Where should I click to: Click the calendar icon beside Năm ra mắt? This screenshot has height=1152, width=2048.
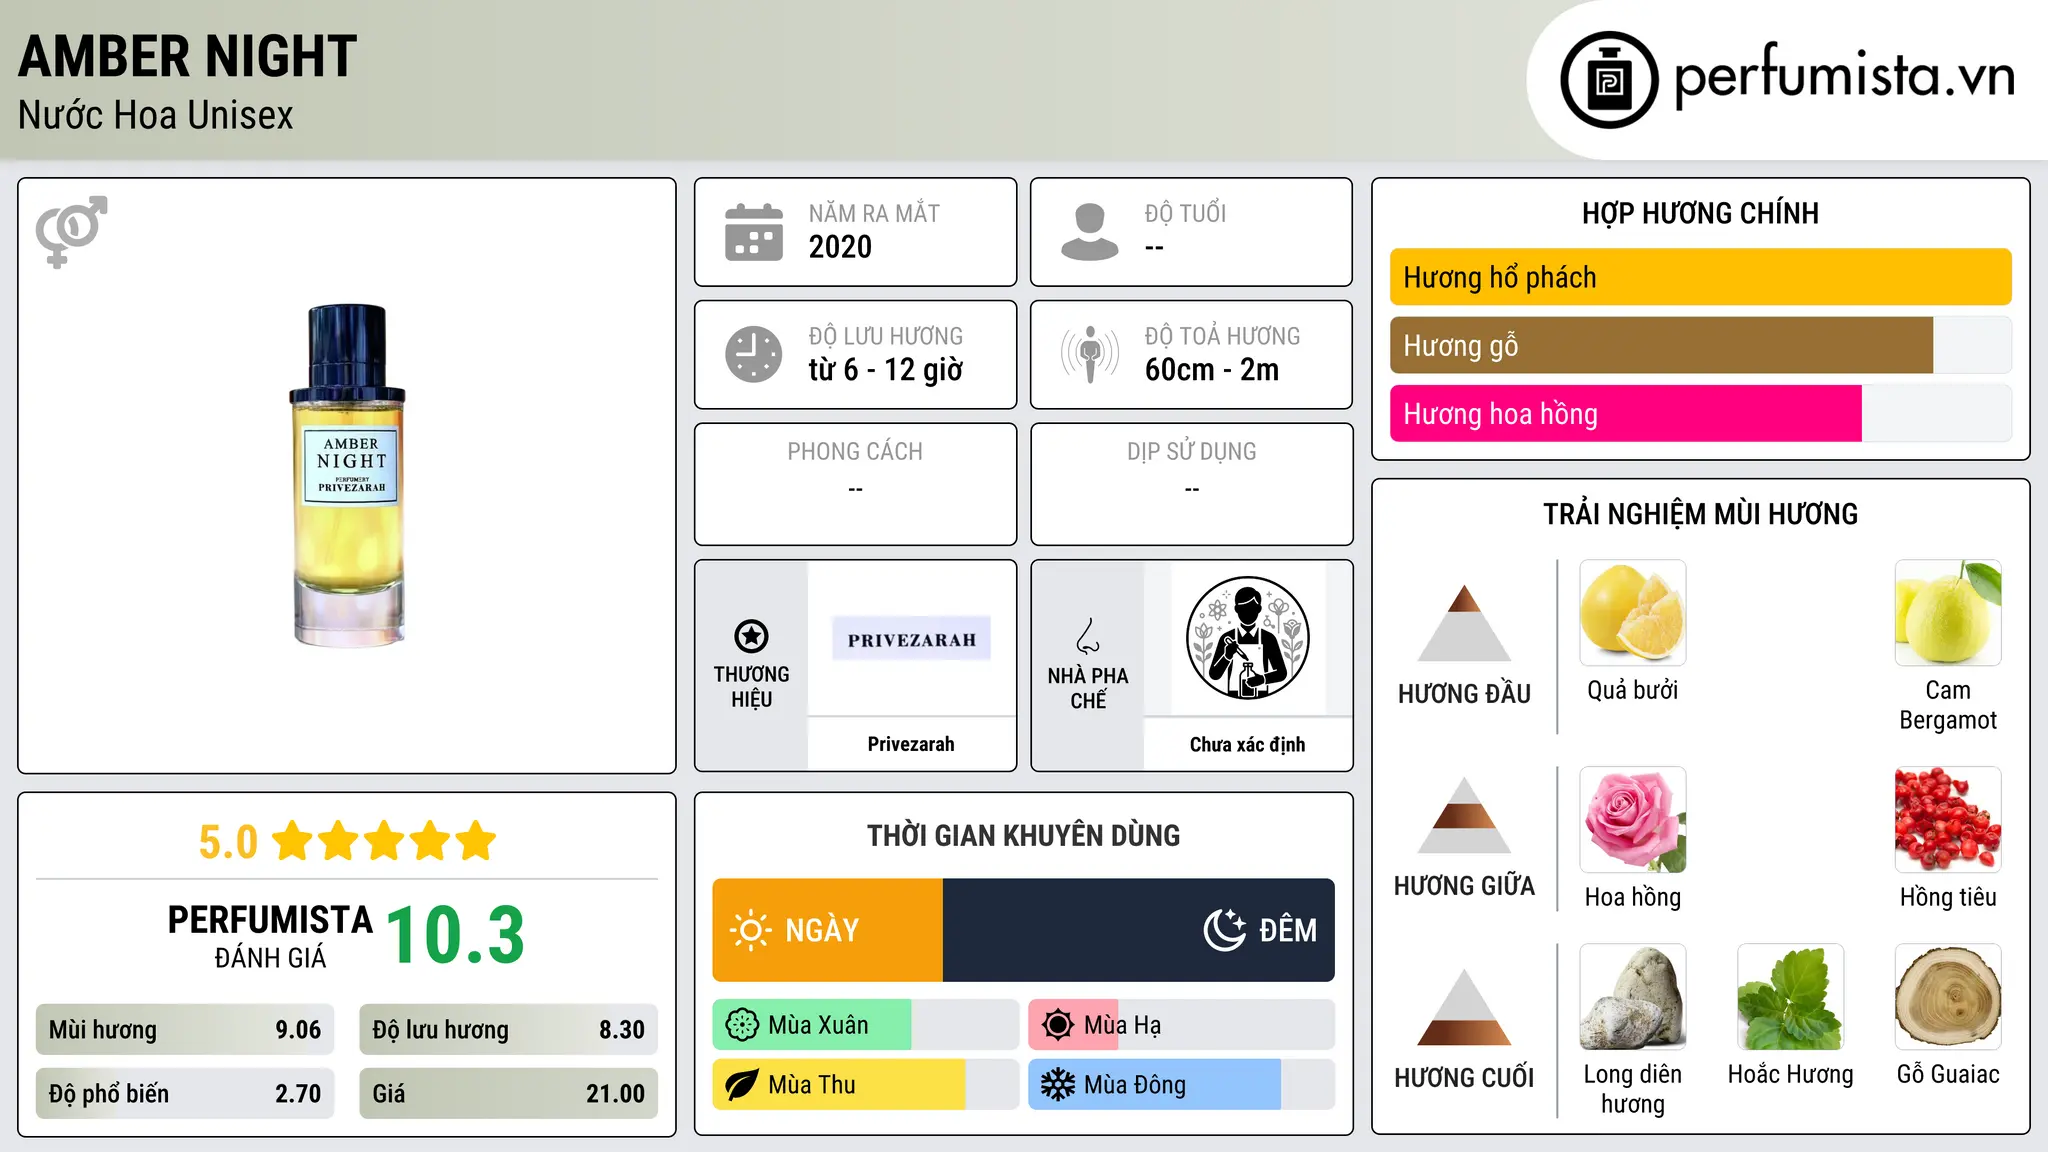(754, 232)
